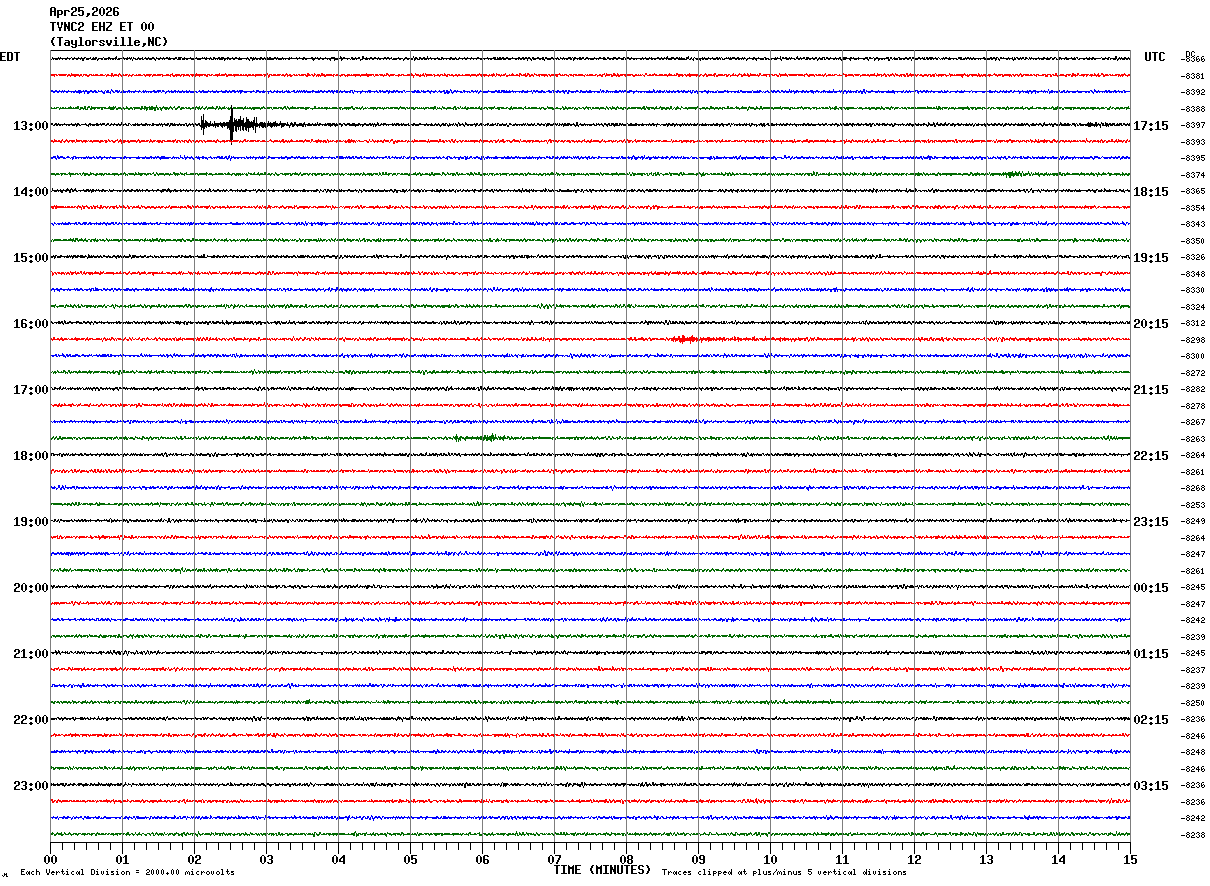Click the DC offset value "-8397"

[x=1194, y=125]
